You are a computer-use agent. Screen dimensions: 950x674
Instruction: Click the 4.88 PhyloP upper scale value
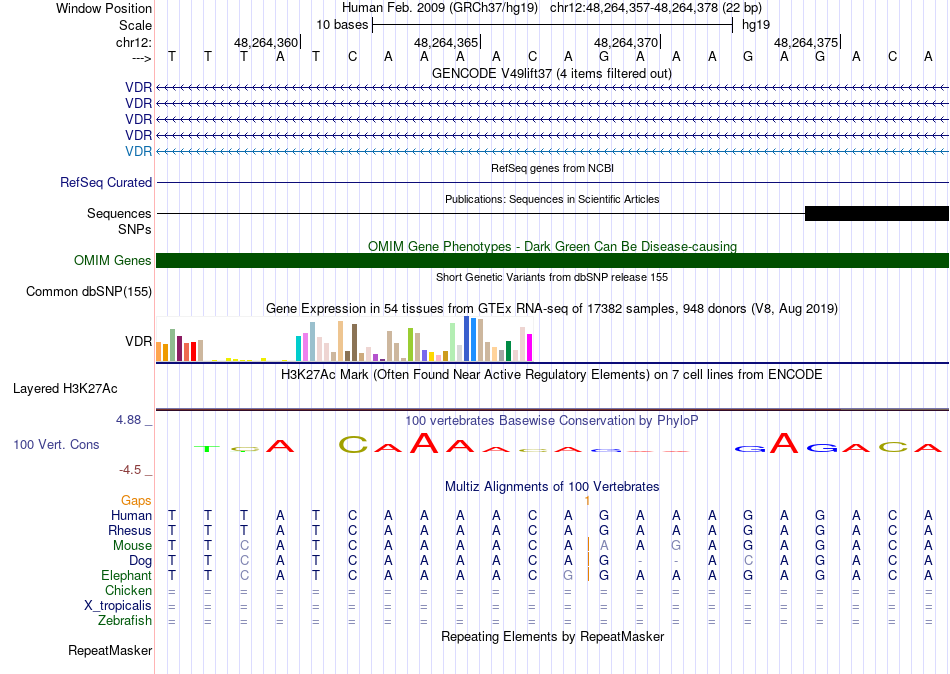(128, 419)
